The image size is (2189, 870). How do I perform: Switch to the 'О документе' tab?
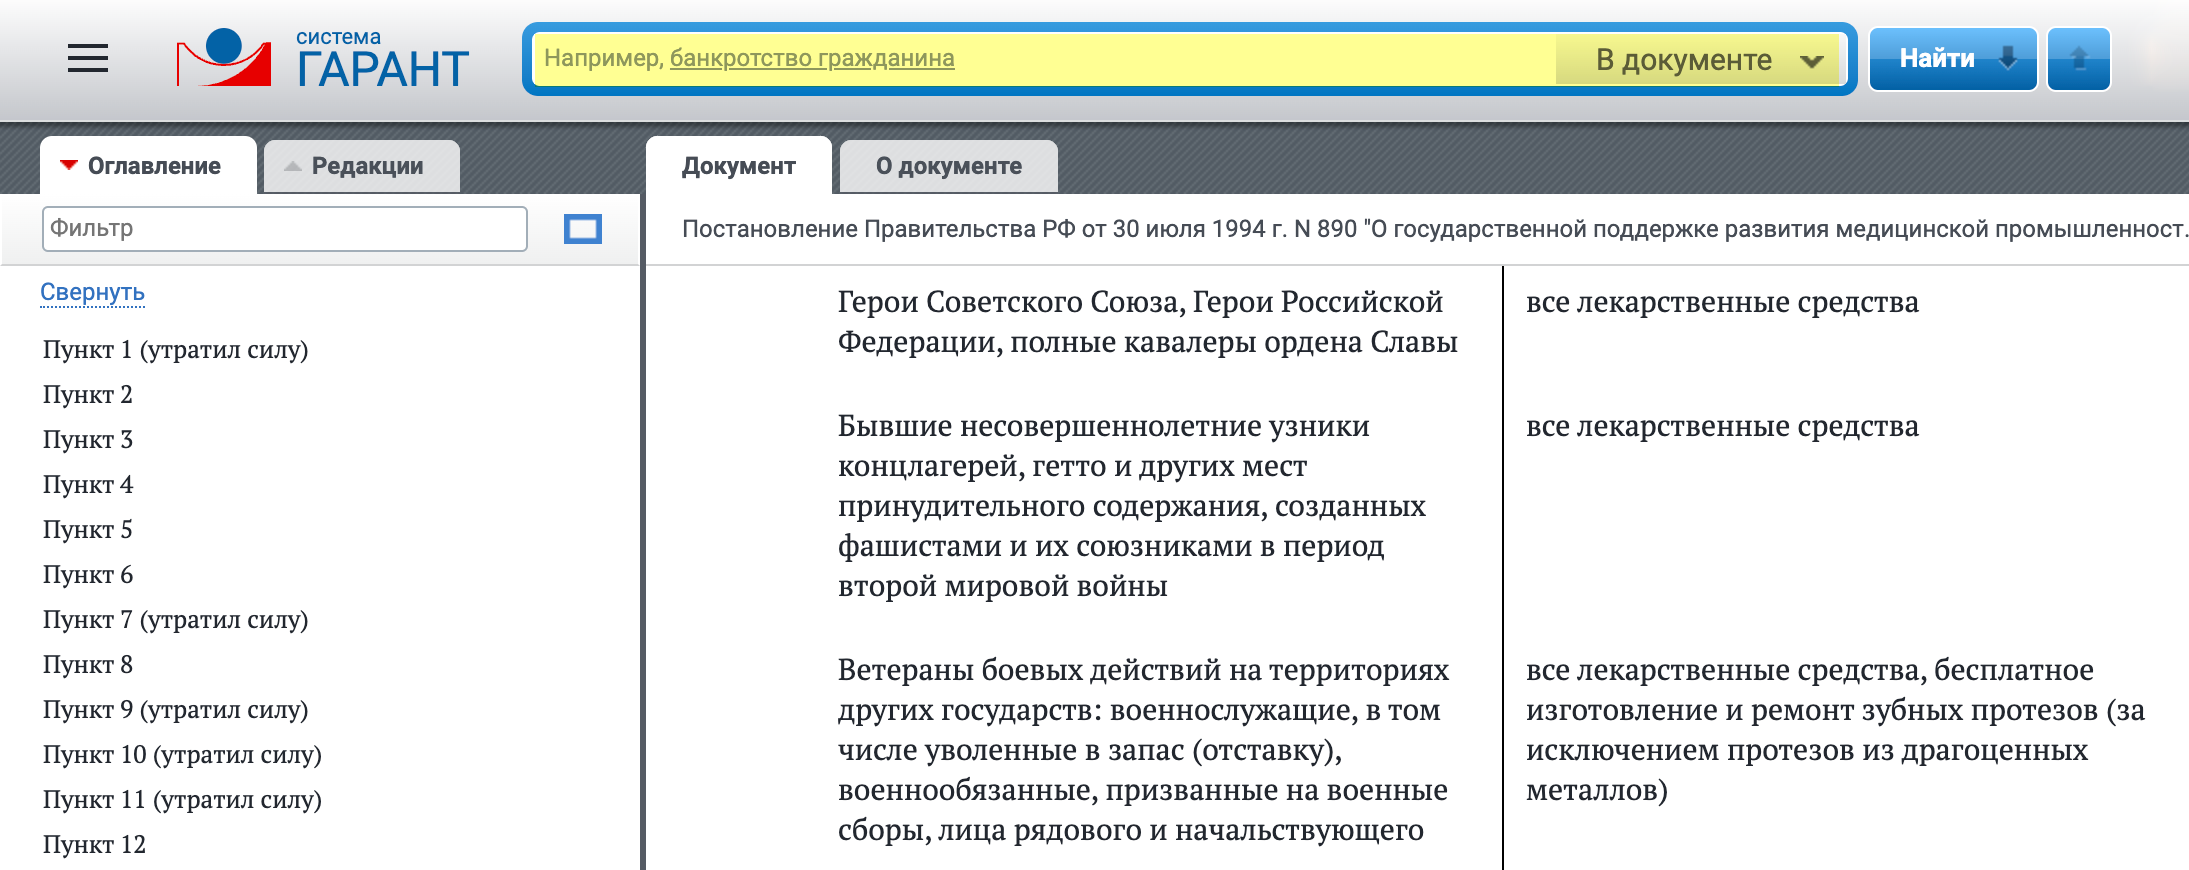pyautogui.click(x=949, y=166)
